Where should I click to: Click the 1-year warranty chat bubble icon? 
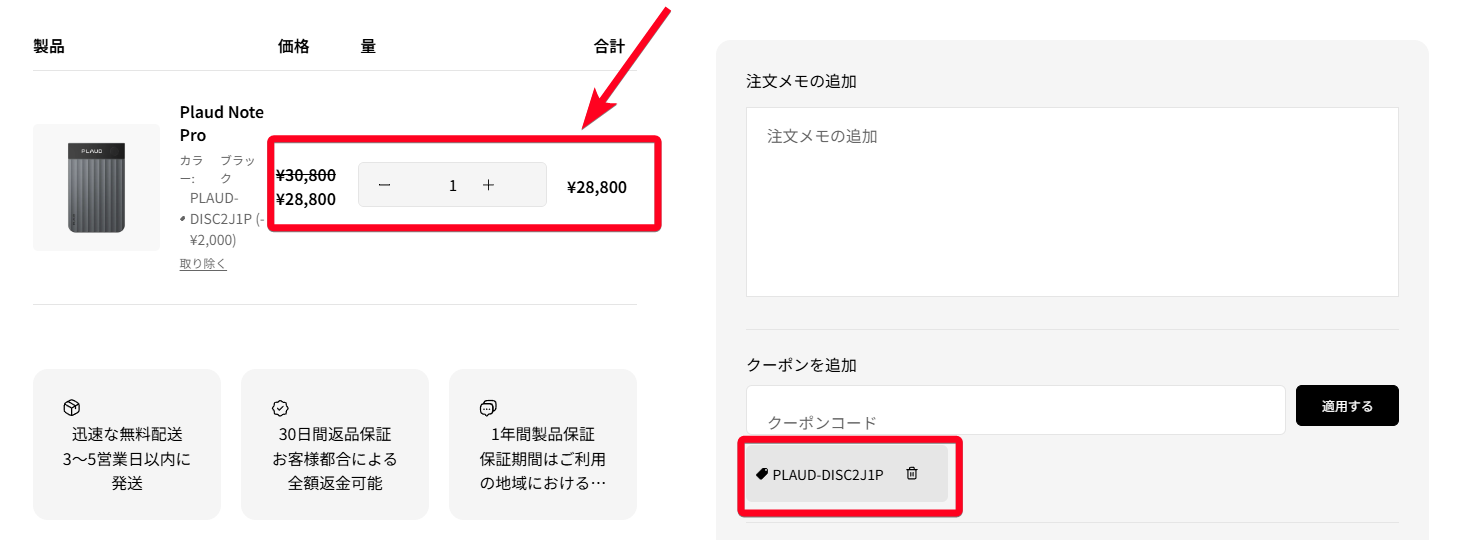(488, 408)
